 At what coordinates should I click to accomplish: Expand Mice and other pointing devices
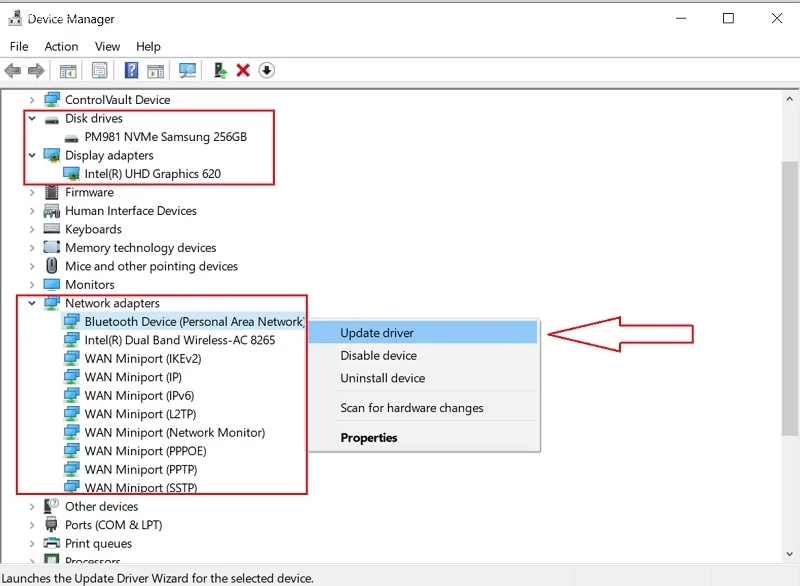pyautogui.click(x=32, y=267)
